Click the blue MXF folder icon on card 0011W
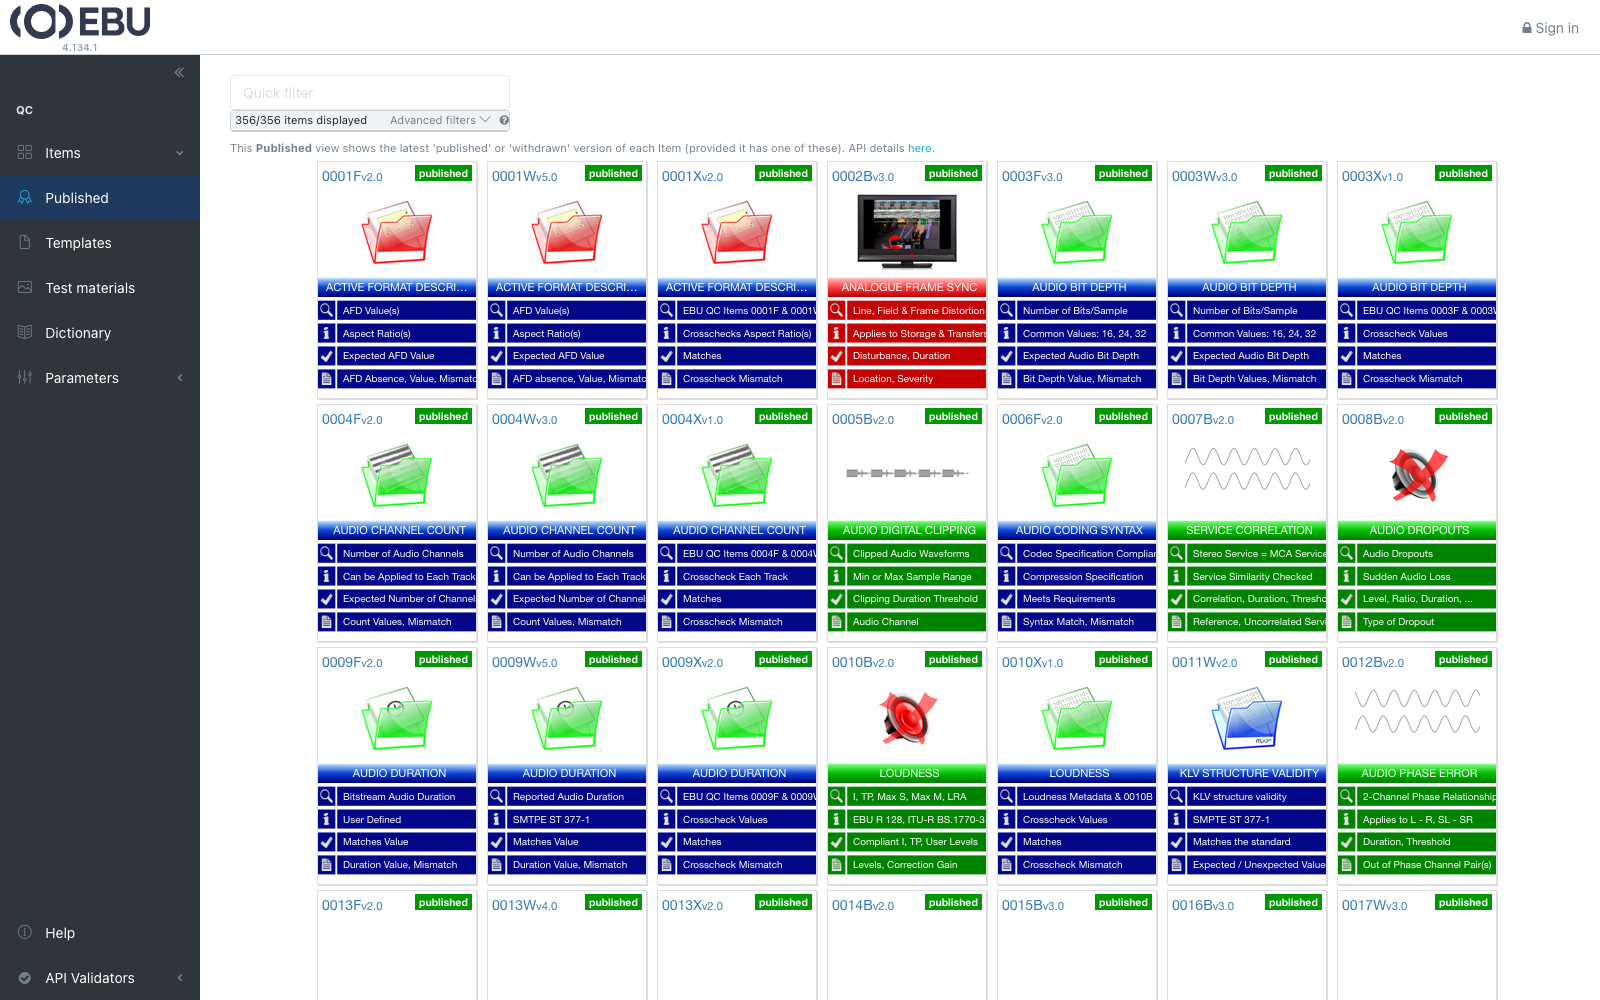 1247,717
